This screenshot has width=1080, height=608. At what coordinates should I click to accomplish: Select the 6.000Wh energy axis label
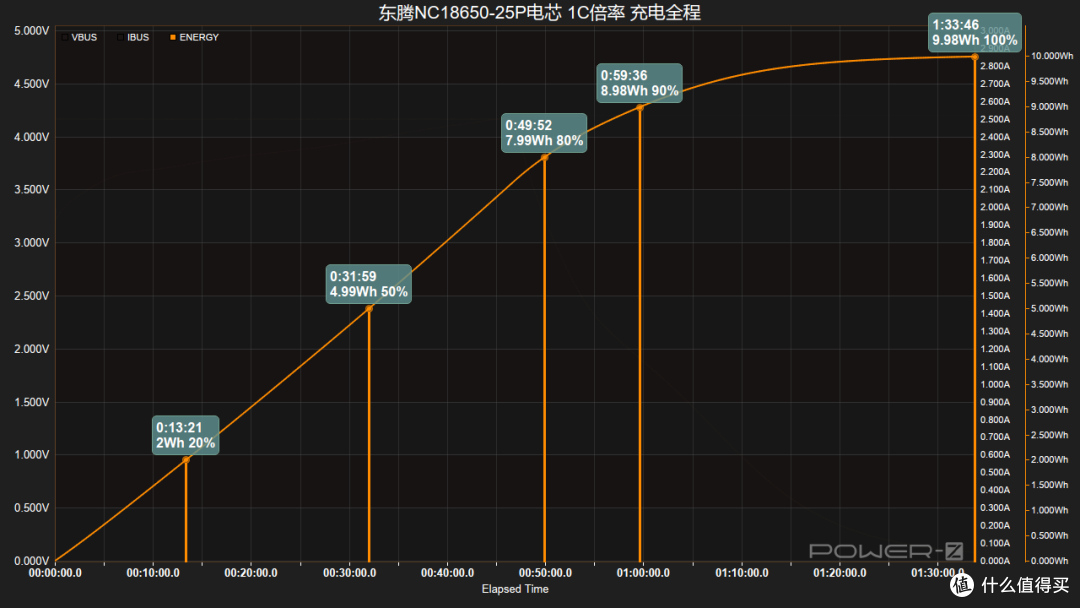click(1050, 258)
